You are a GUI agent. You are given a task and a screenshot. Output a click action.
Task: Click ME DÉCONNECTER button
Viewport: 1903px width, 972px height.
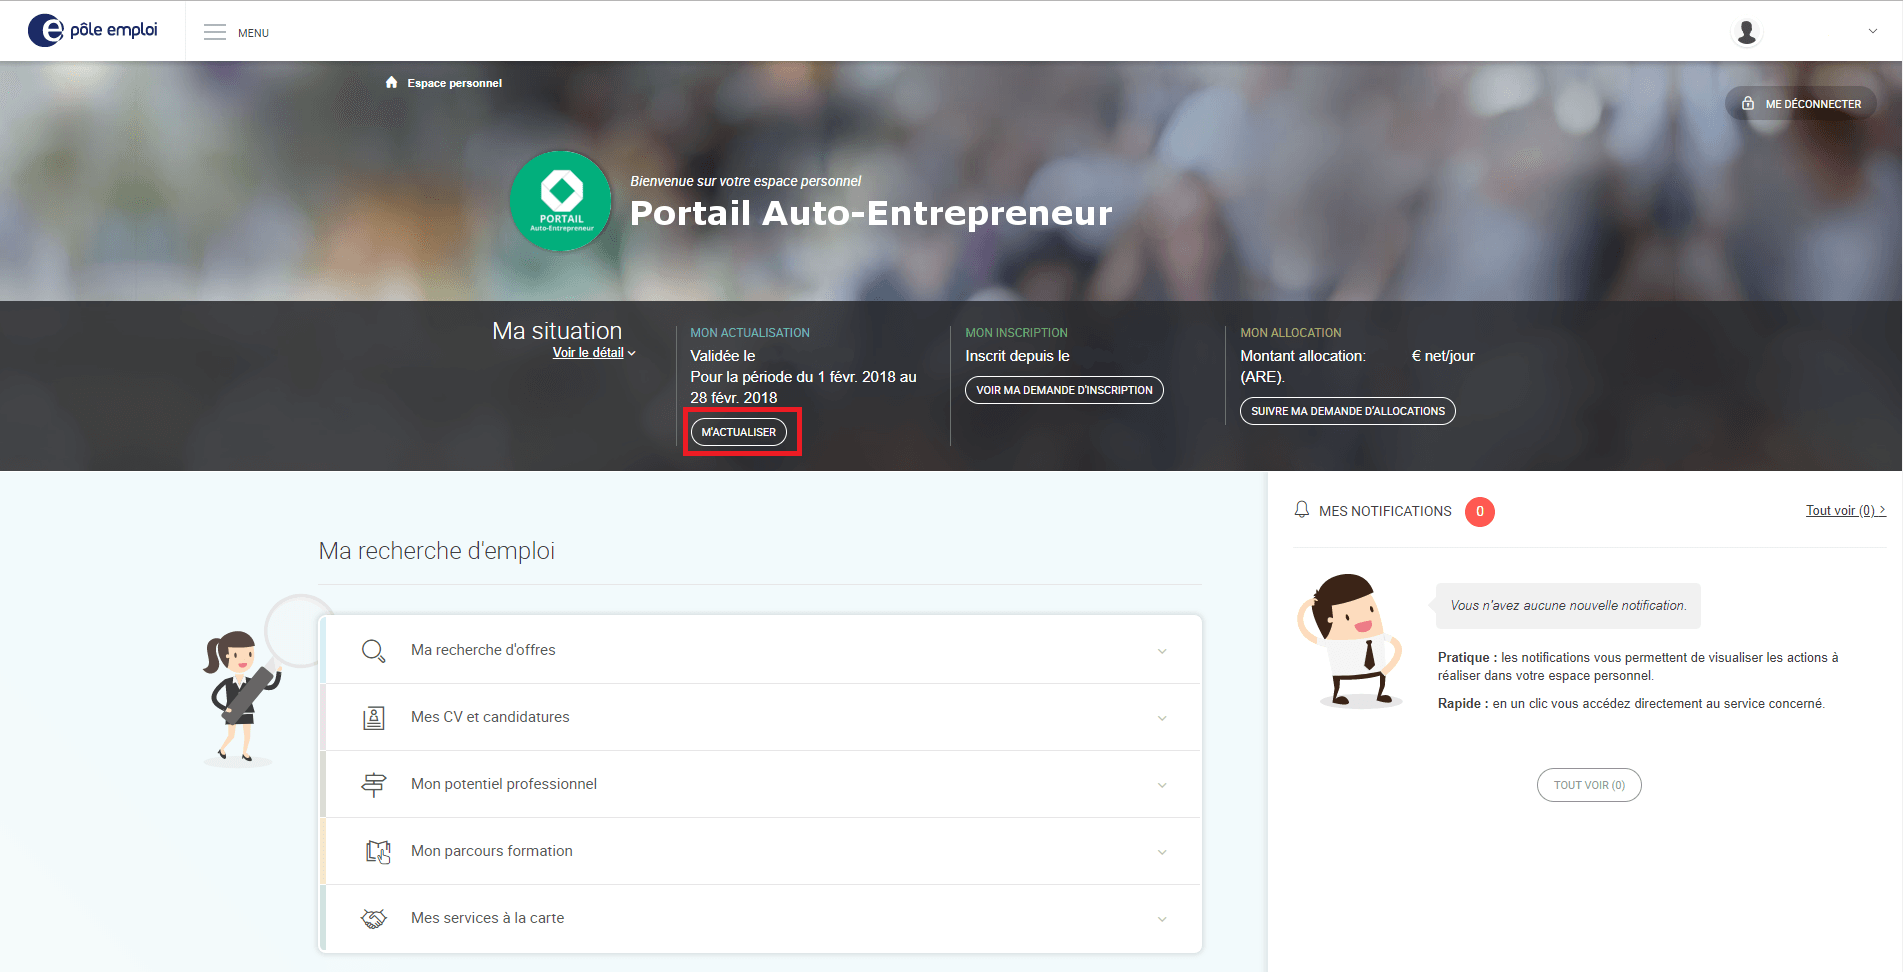pyautogui.click(x=1801, y=103)
